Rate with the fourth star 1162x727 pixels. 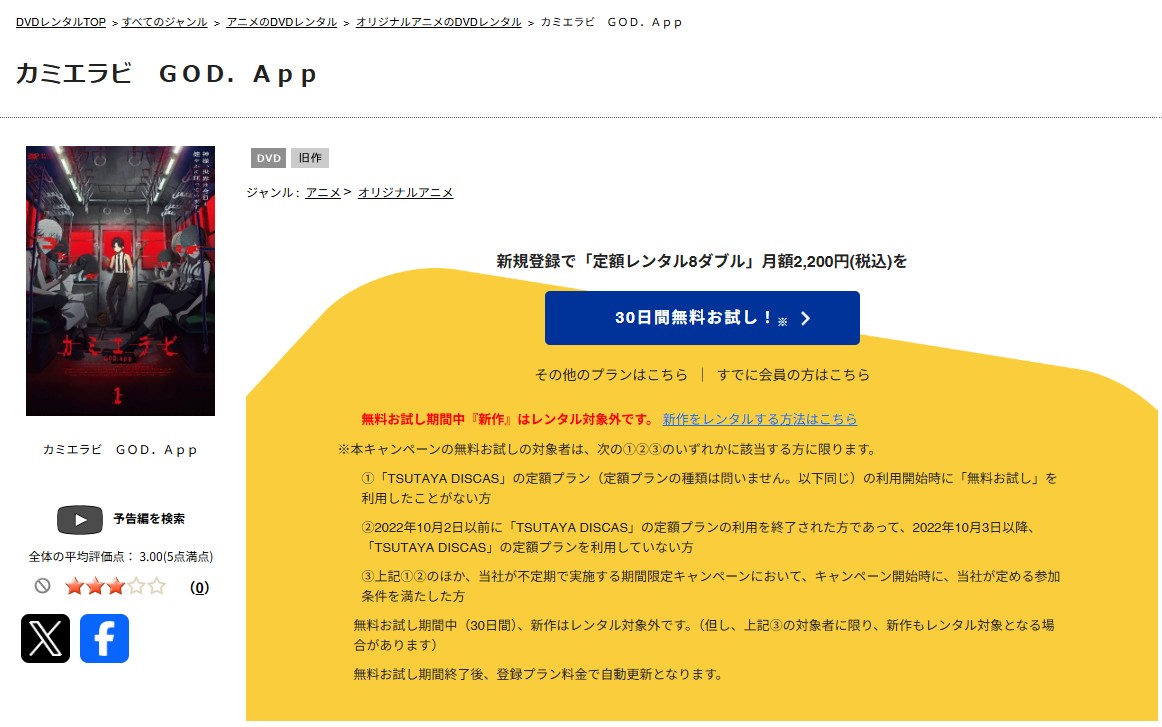136,587
